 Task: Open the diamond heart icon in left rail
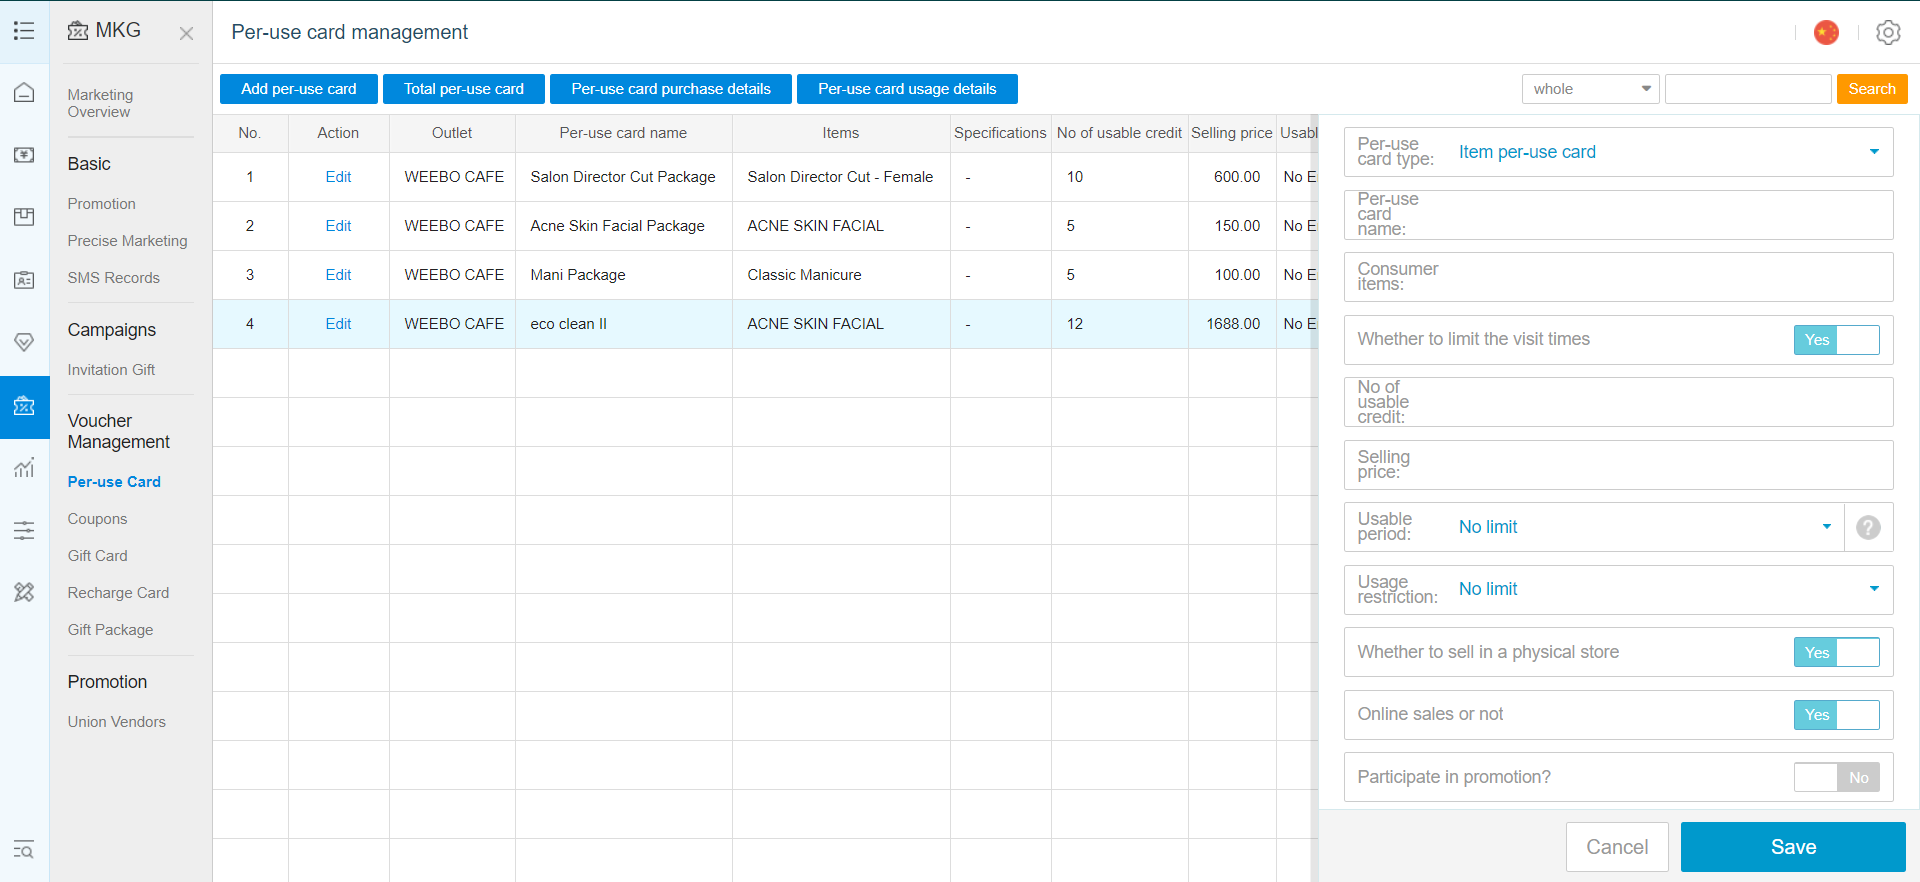tap(24, 342)
